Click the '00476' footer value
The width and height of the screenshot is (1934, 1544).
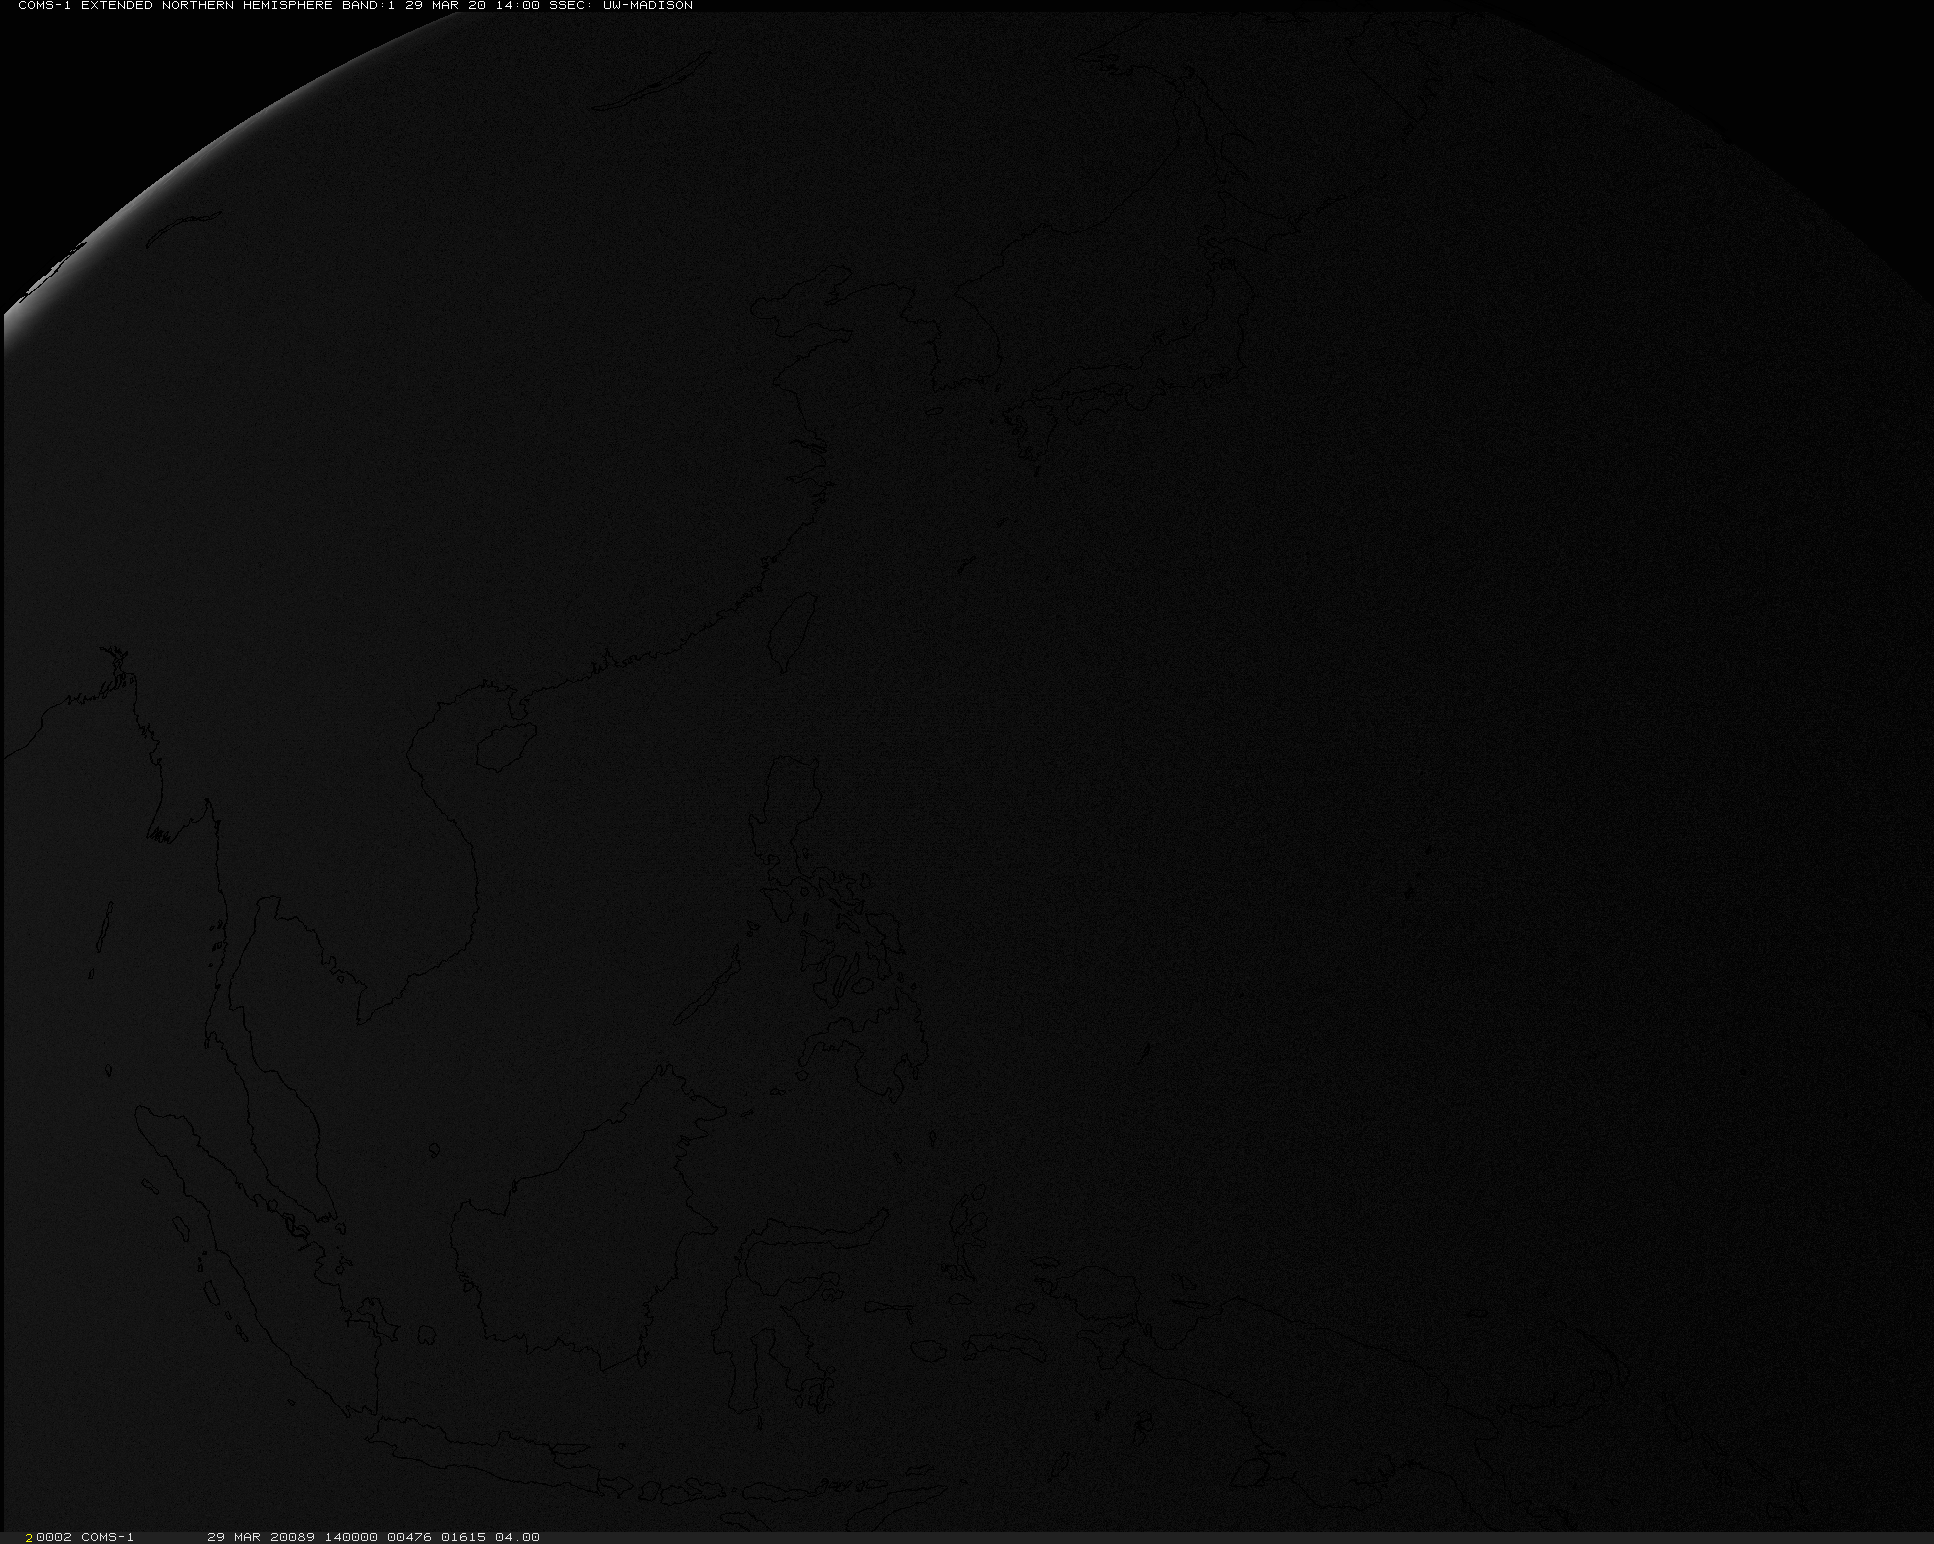[x=409, y=1537]
